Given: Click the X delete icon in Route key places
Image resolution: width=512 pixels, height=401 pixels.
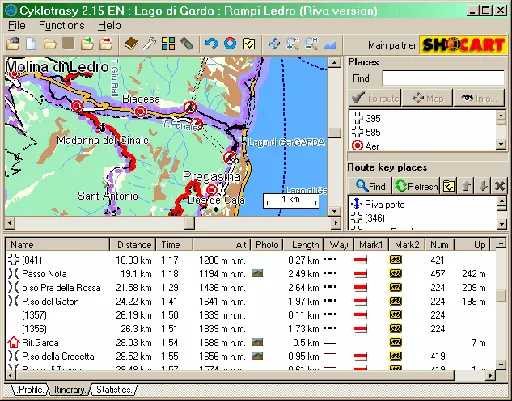Looking at the screenshot, I should pyautogui.click(x=500, y=186).
